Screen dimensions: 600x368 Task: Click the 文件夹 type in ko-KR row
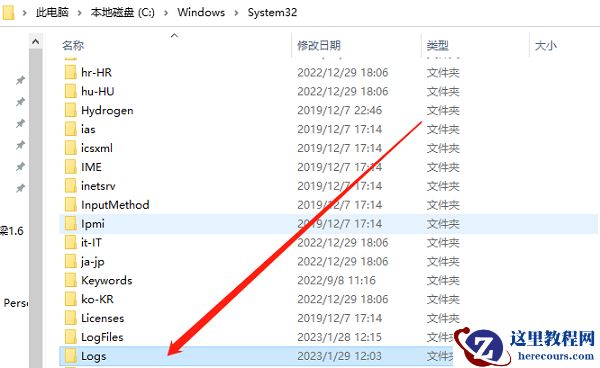tap(443, 299)
